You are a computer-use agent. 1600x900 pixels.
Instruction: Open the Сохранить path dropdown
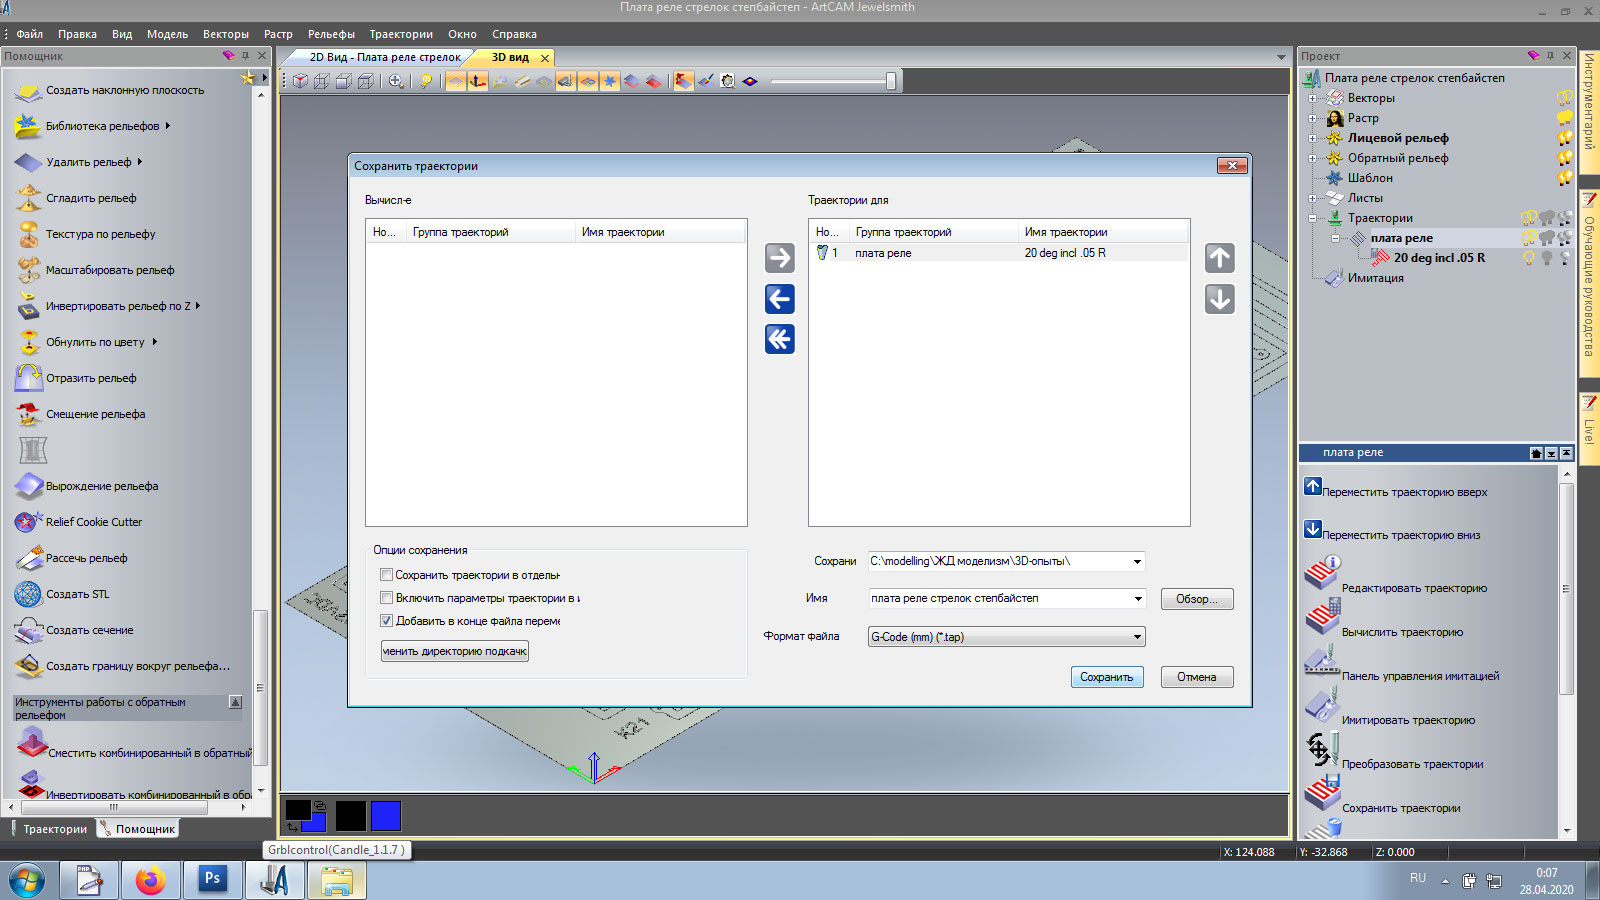[x=1137, y=562]
